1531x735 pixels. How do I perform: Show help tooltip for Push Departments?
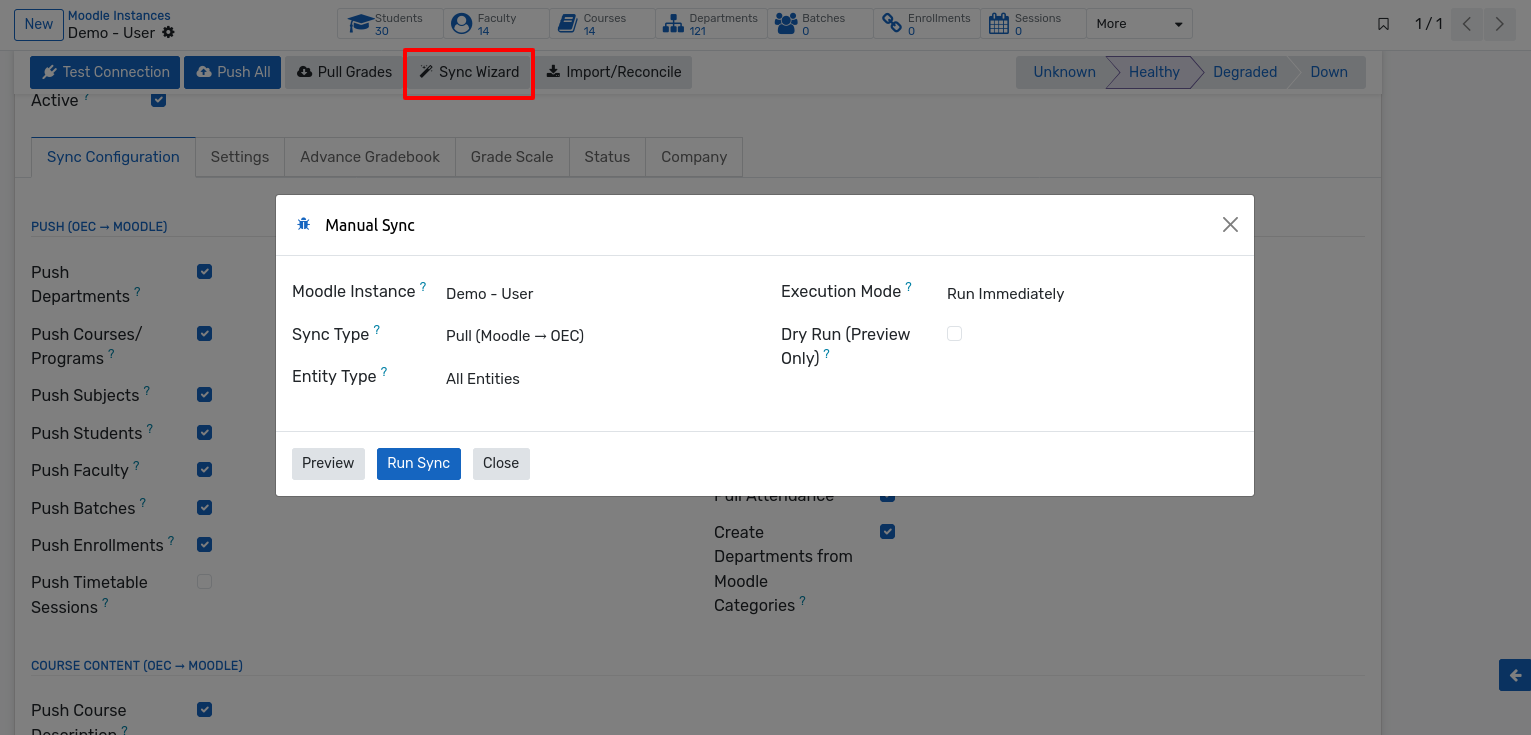(x=137, y=292)
